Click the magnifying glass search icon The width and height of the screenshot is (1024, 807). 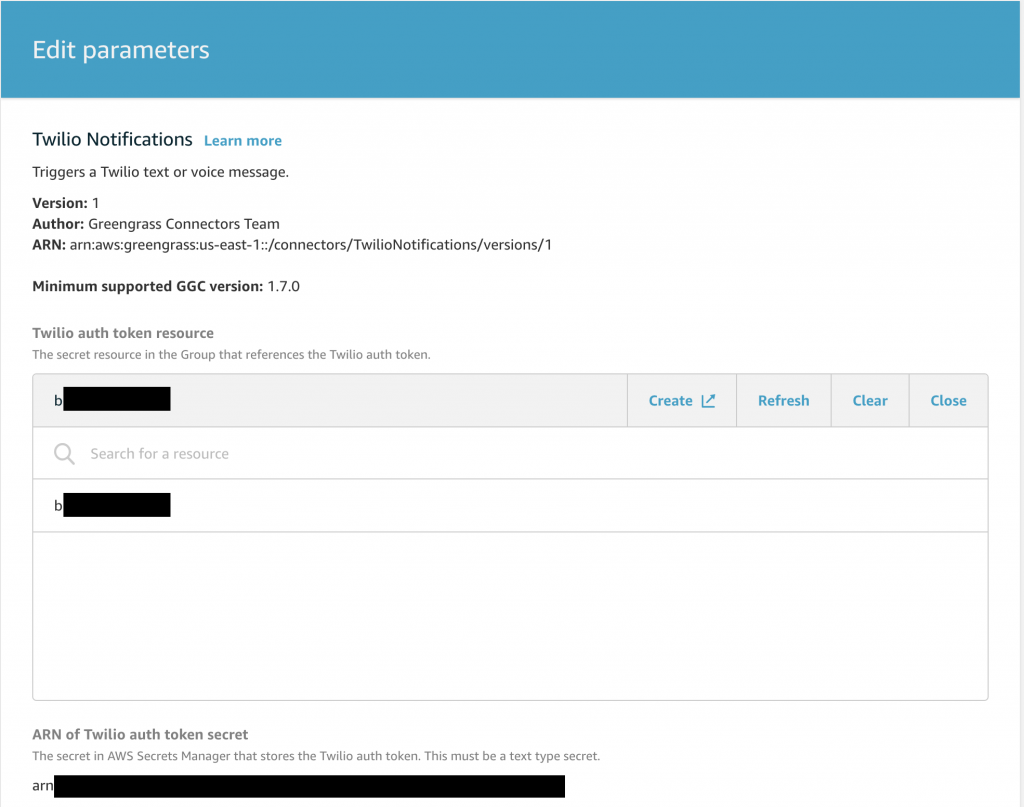[x=64, y=453]
